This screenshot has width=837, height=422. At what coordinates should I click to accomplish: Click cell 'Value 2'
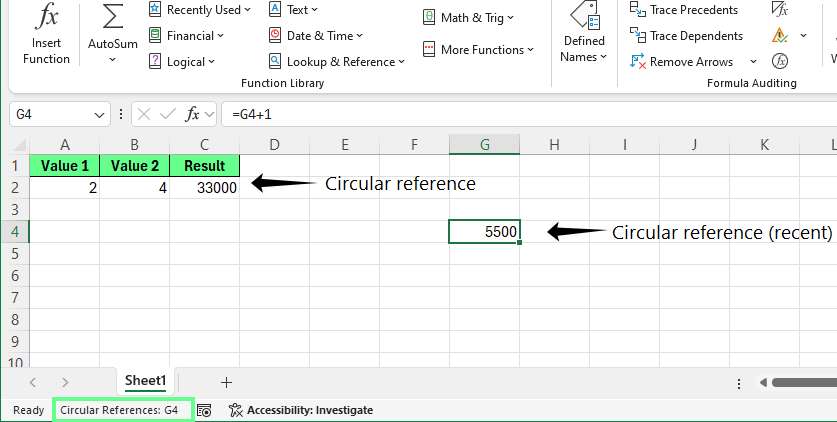[135, 166]
